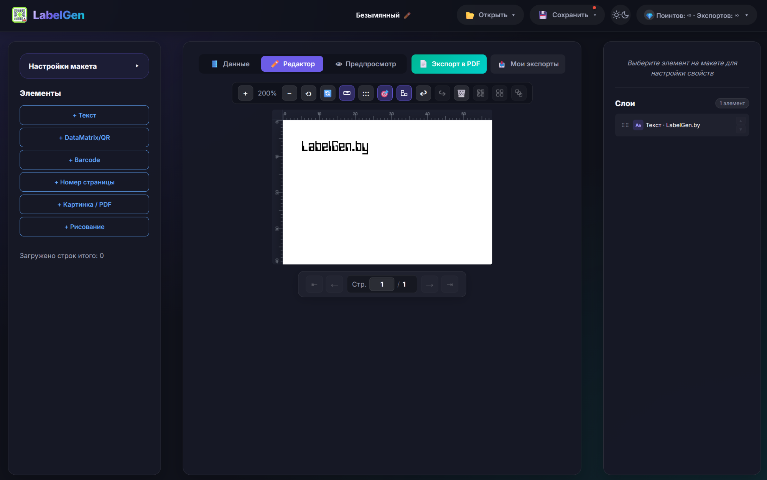Screen dimensions: 767x480
Task: Click the layer drag handle icon
Action: (625, 125)
